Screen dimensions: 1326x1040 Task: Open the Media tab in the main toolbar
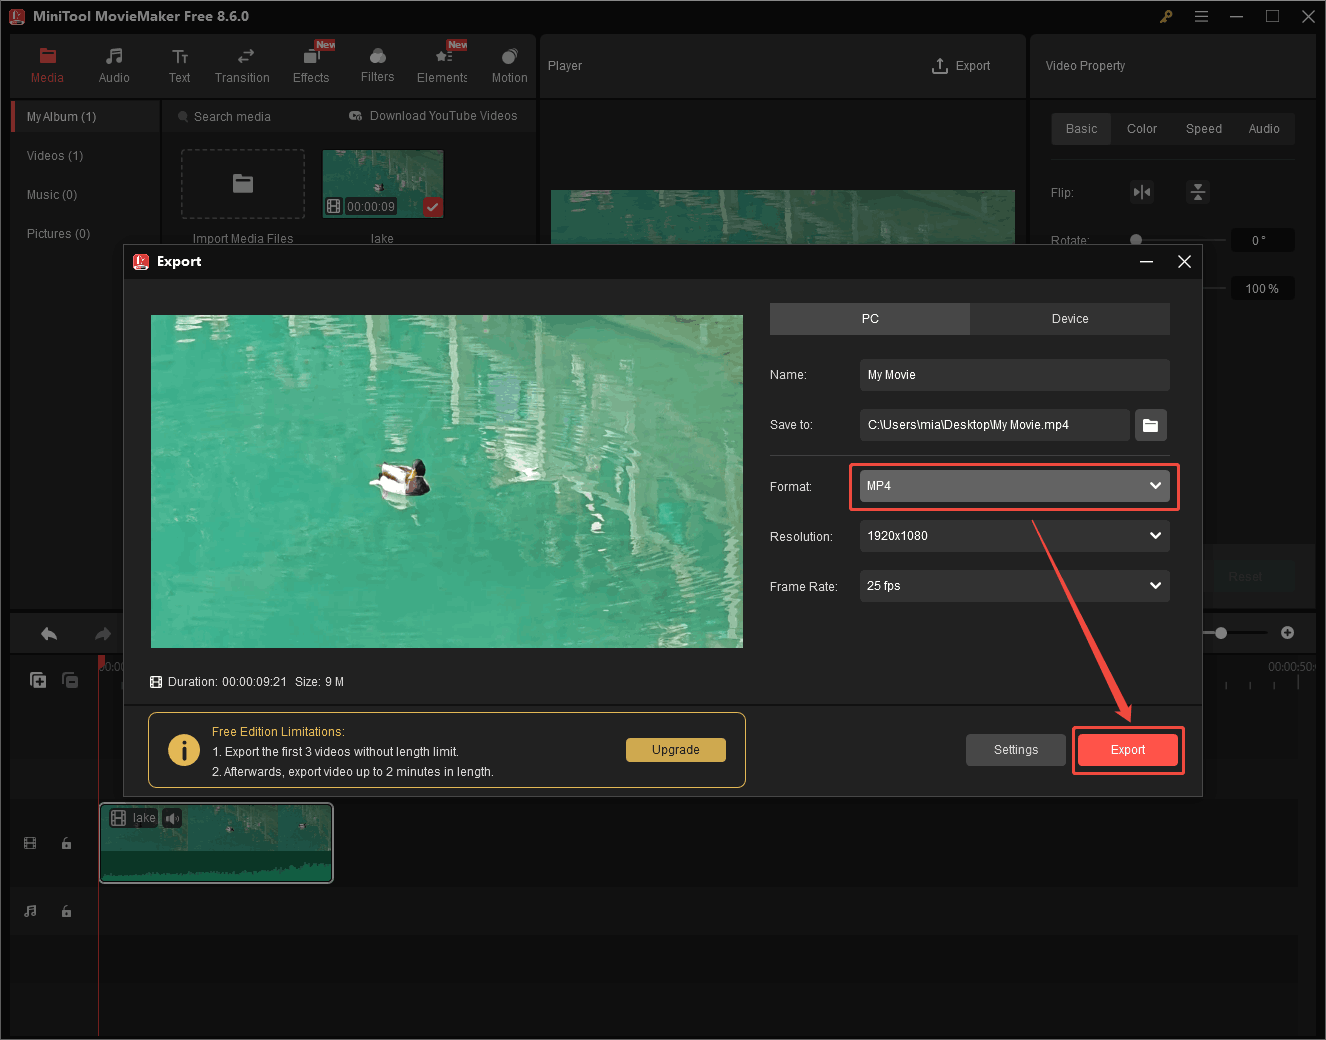[47, 66]
